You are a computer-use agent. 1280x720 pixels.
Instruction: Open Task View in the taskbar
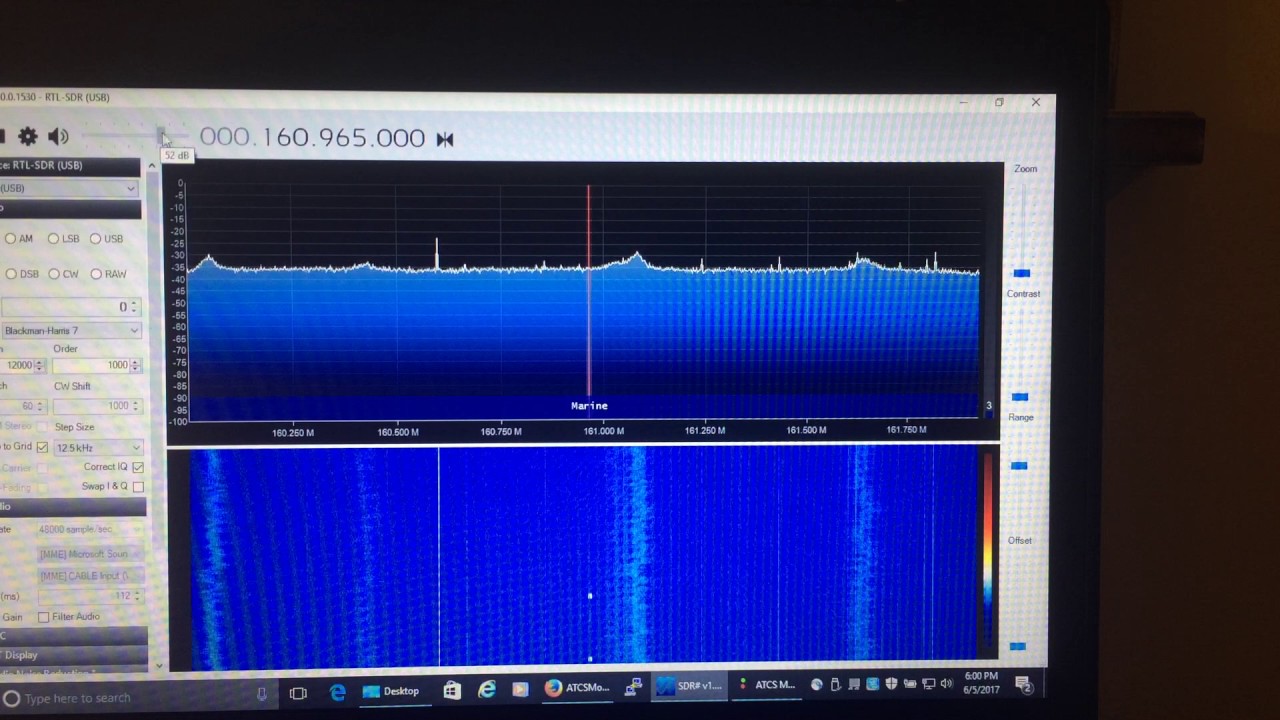(x=298, y=693)
